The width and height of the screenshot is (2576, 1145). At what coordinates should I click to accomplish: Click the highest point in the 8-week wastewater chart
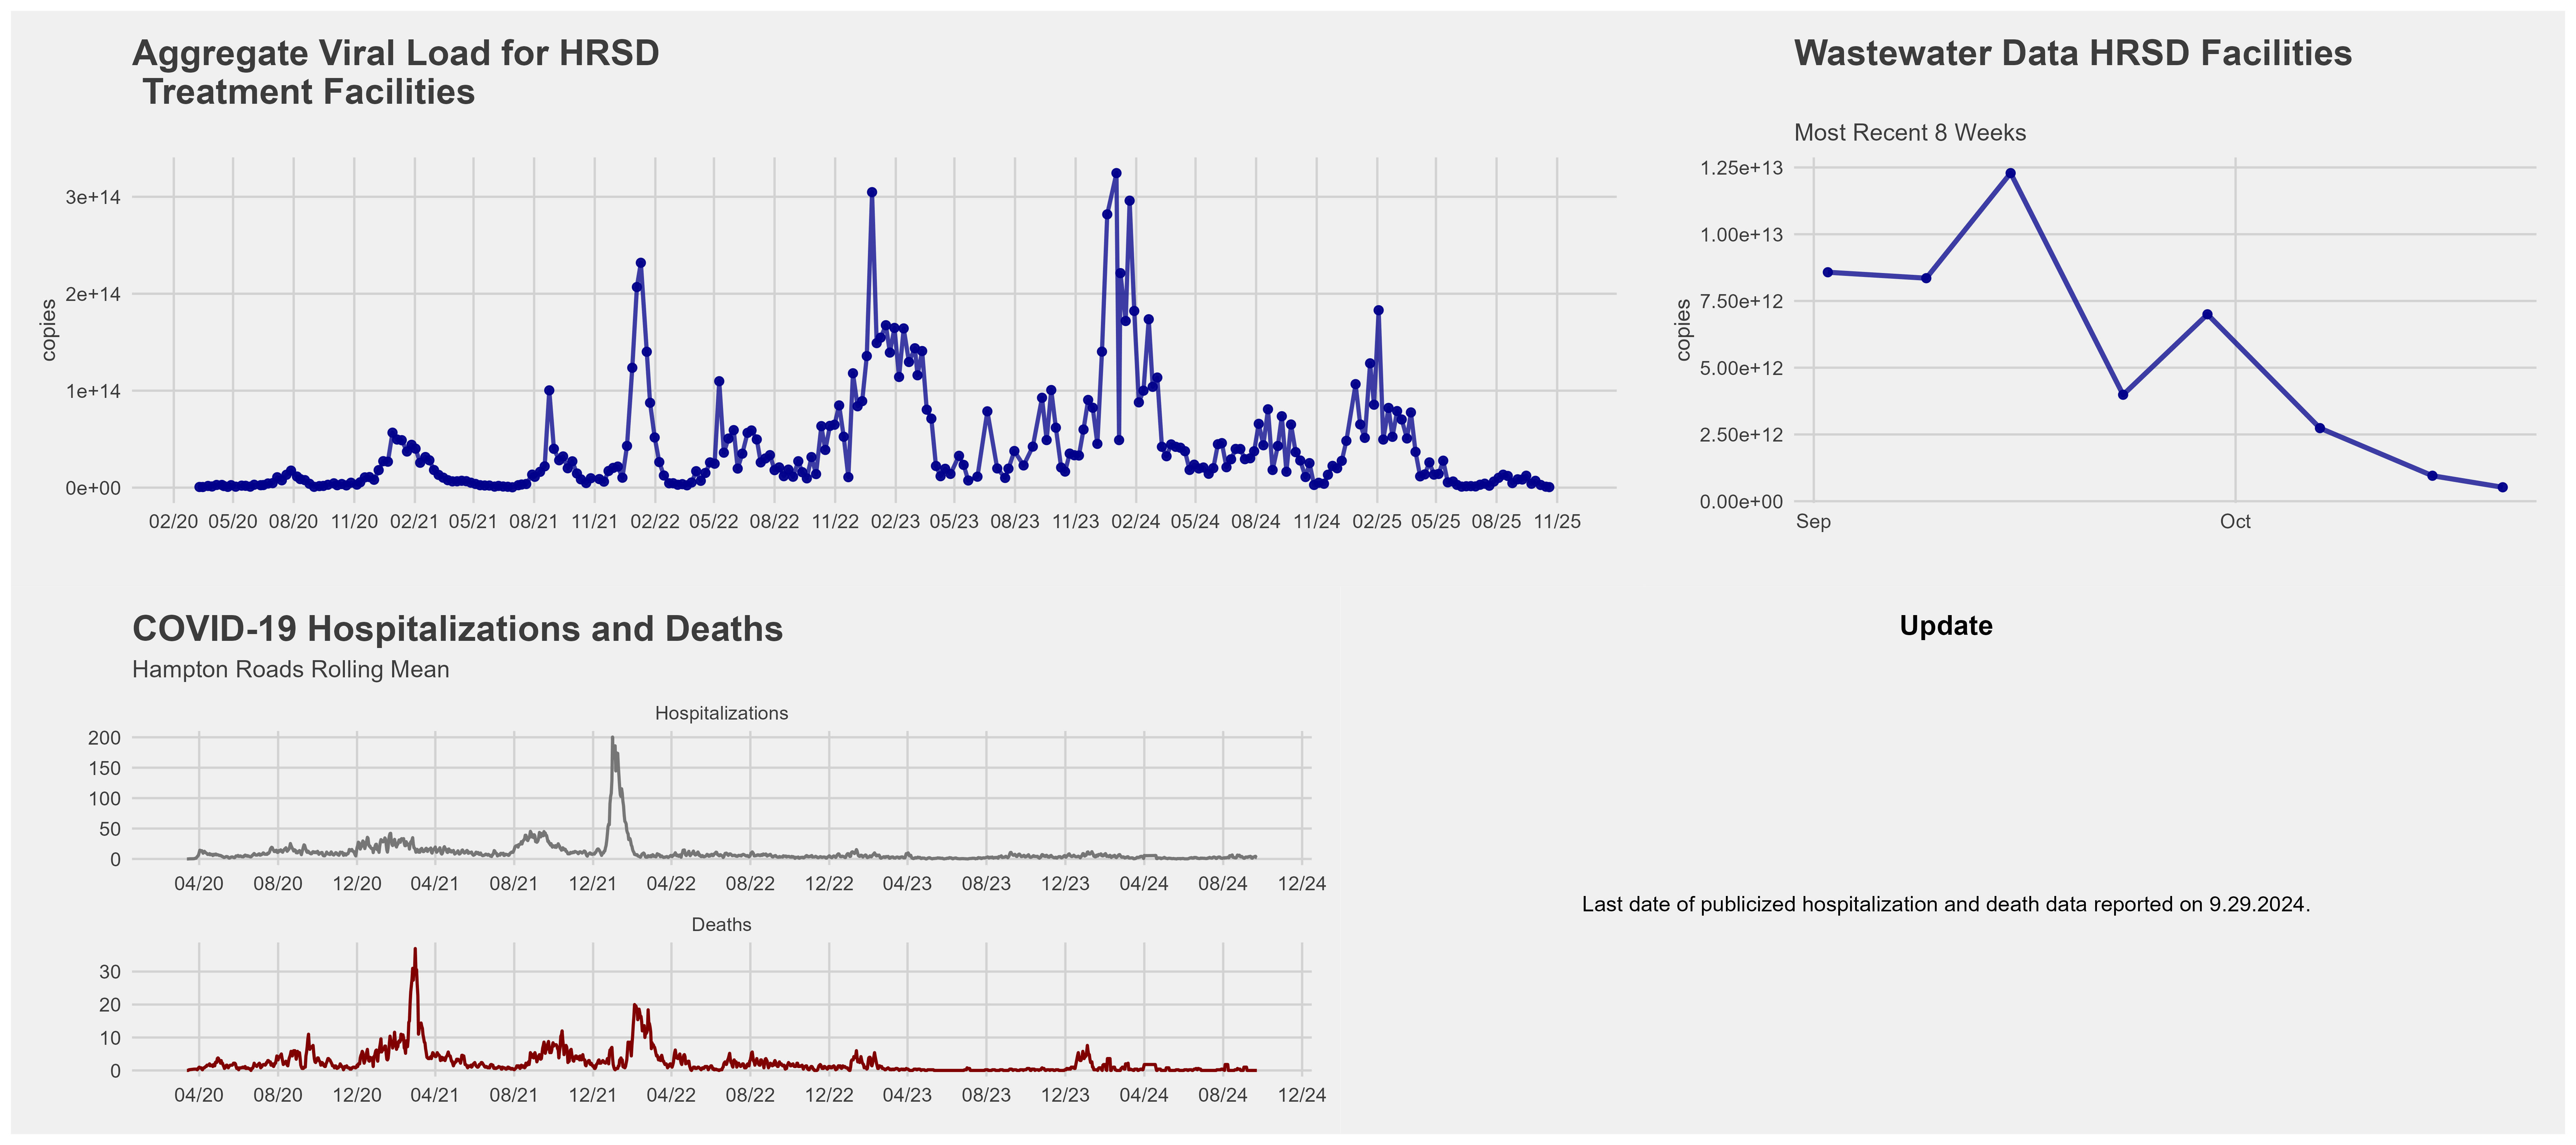2011,173
